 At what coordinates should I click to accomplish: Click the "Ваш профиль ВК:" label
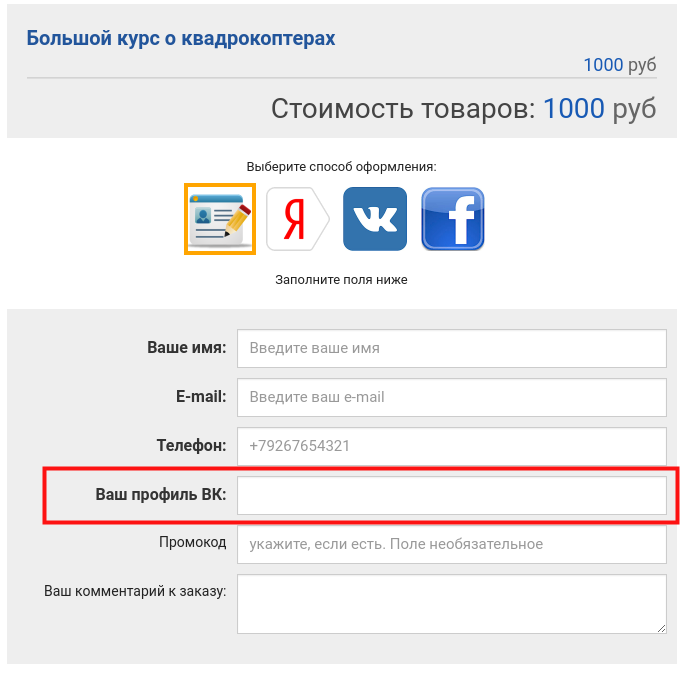[x=161, y=495]
